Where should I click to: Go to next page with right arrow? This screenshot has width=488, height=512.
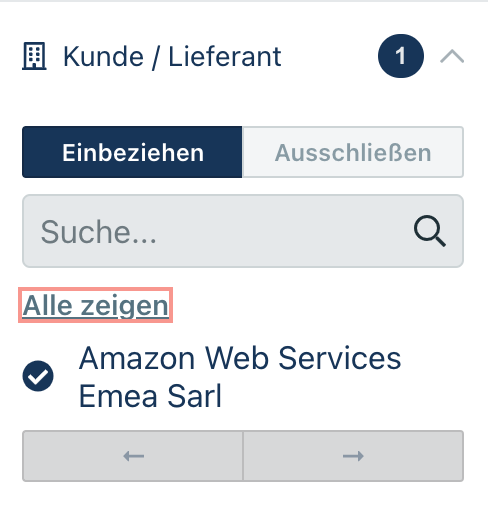pos(353,456)
